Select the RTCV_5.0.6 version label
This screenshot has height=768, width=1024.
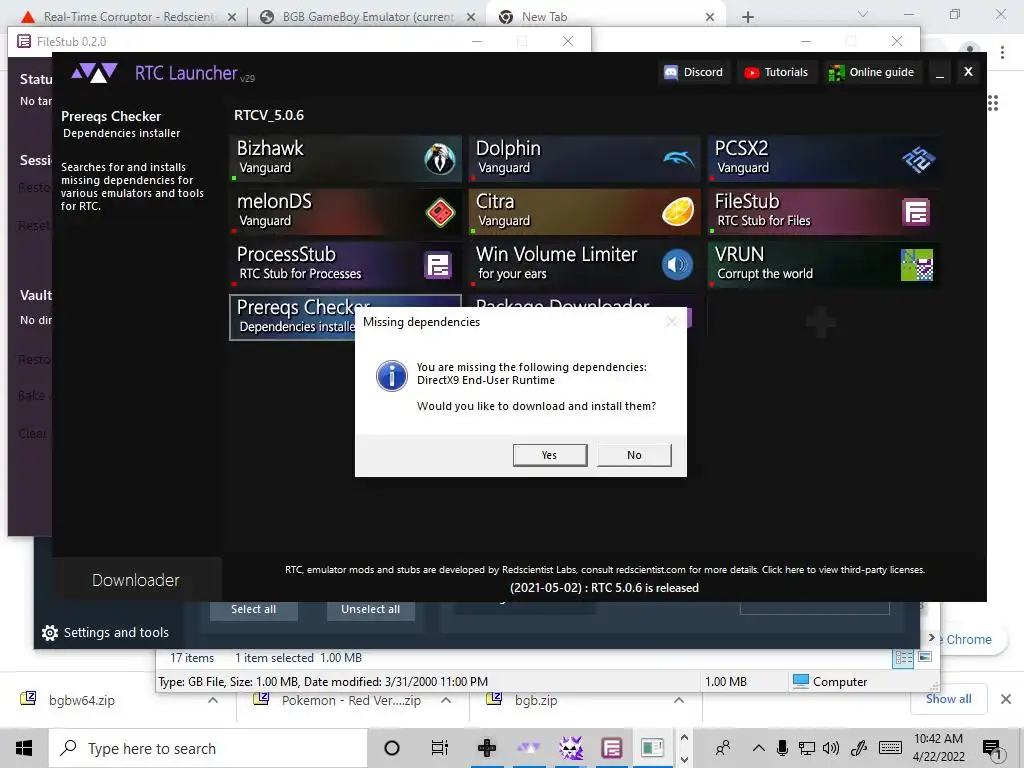coord(269,115)
